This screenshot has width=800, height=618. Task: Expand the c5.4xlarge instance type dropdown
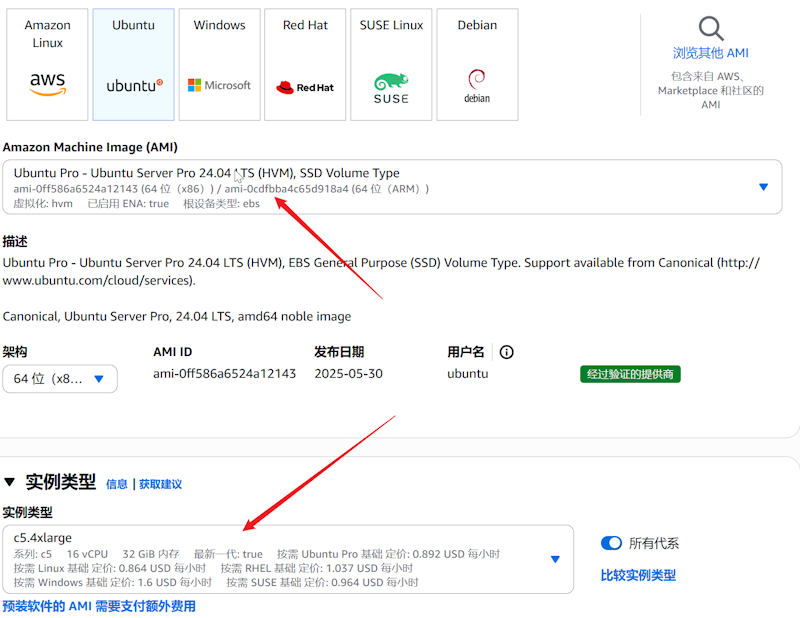point(555,559)
